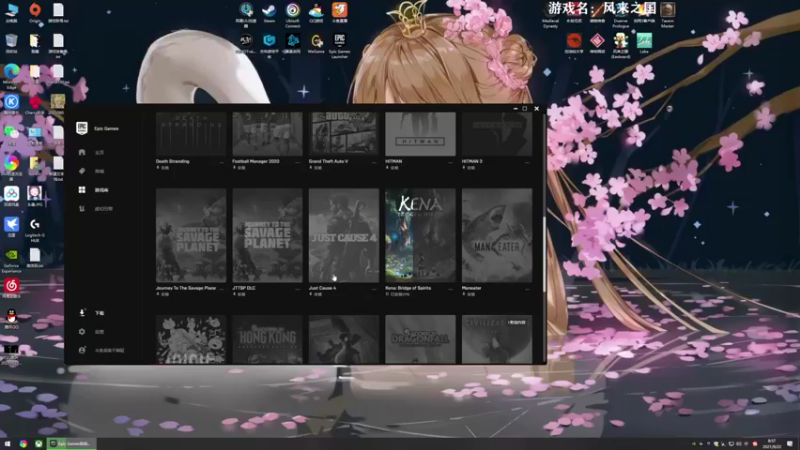The width and height of the screenshot is (800, 450).
Task: Open the Ubisoft Connect desktop icon
Action: pyautogui.click(x=292, y=14)
